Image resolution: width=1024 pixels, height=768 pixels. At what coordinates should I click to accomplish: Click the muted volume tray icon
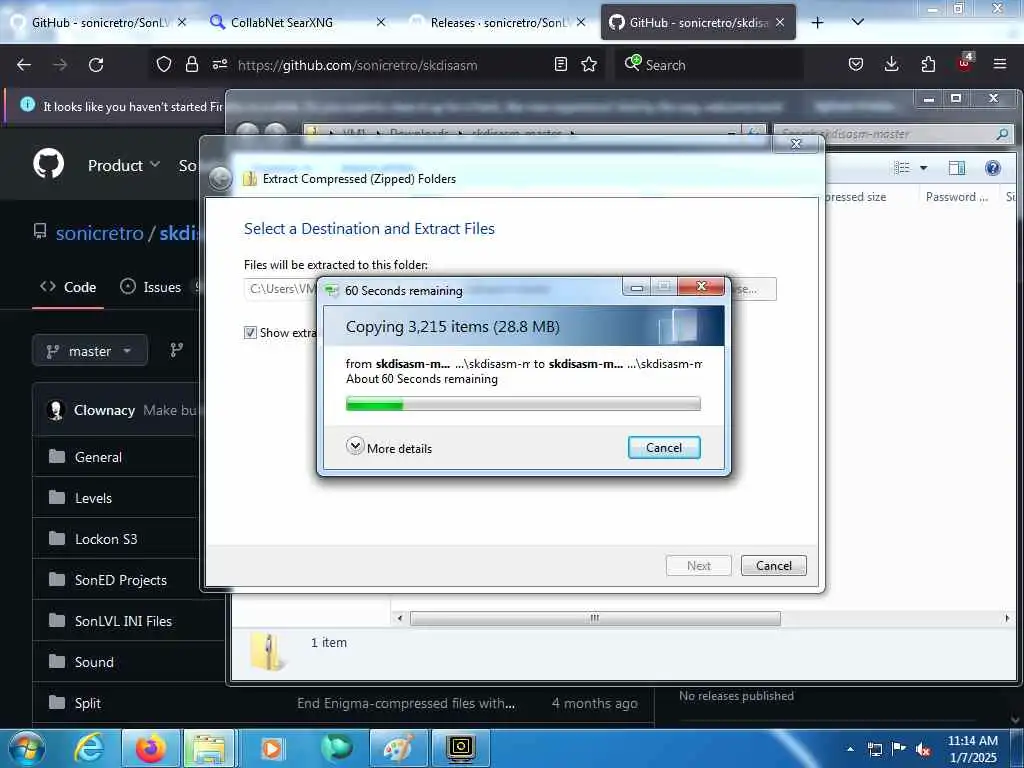(923, 749)
